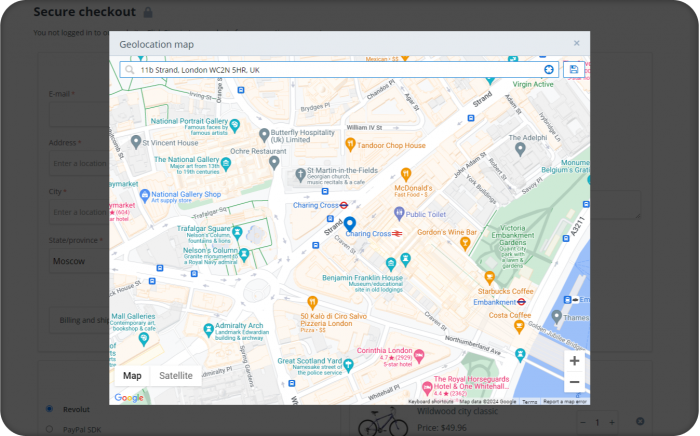This screenshot has width=700, height=436.
Task: Switch to Satellite view
Action: click(176, 376)
